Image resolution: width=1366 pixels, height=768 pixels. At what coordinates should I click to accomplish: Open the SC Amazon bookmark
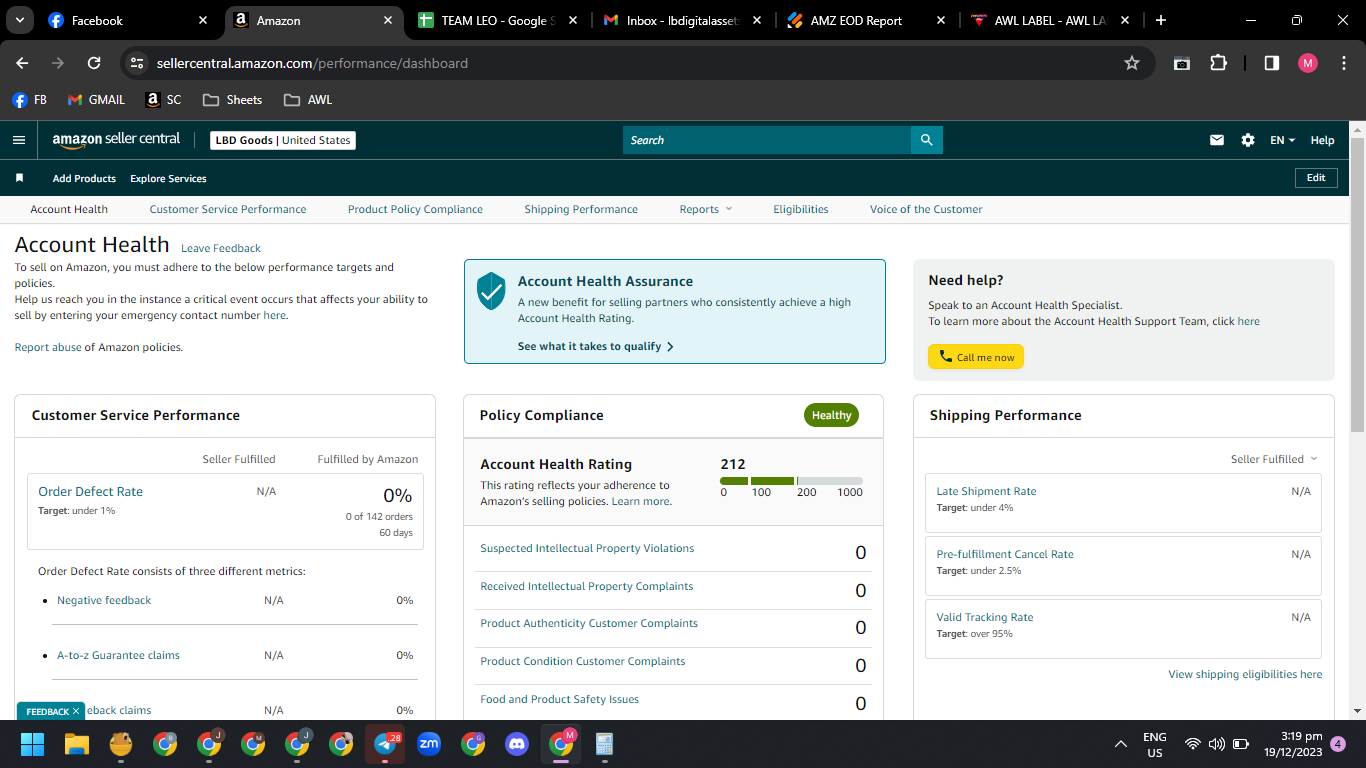pyautogui.click(x=164, y=100)
